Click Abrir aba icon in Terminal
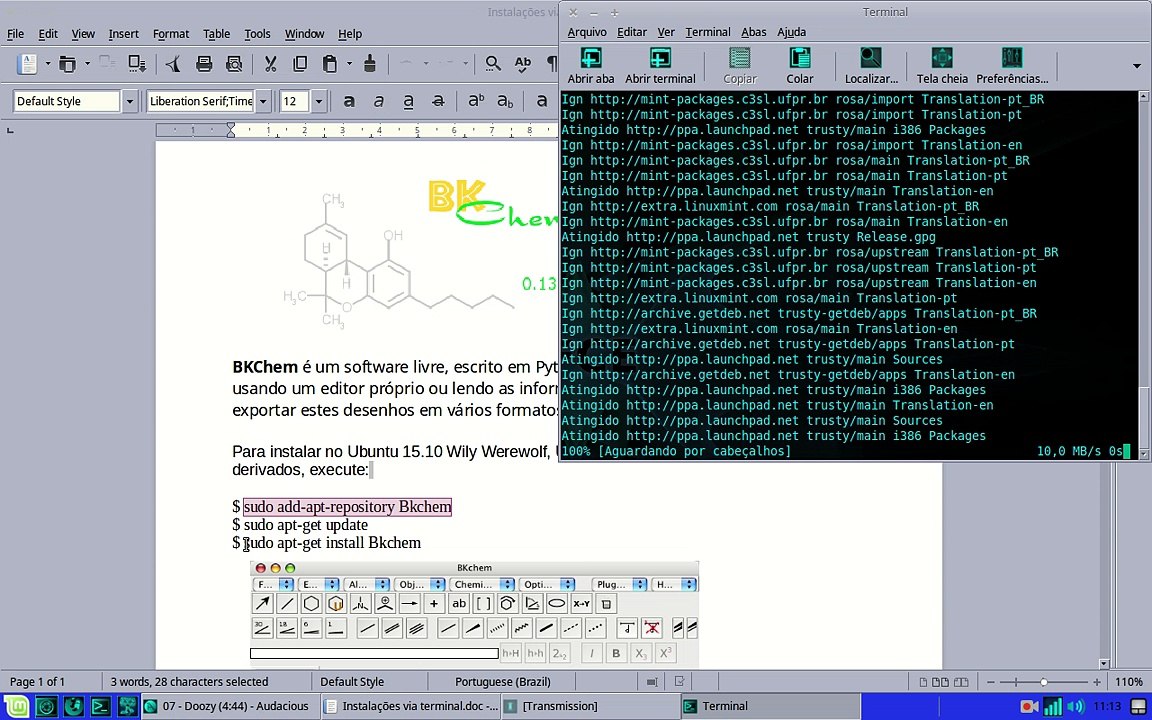Viewport: 1152px width, 720px height. tap(591, 58)
